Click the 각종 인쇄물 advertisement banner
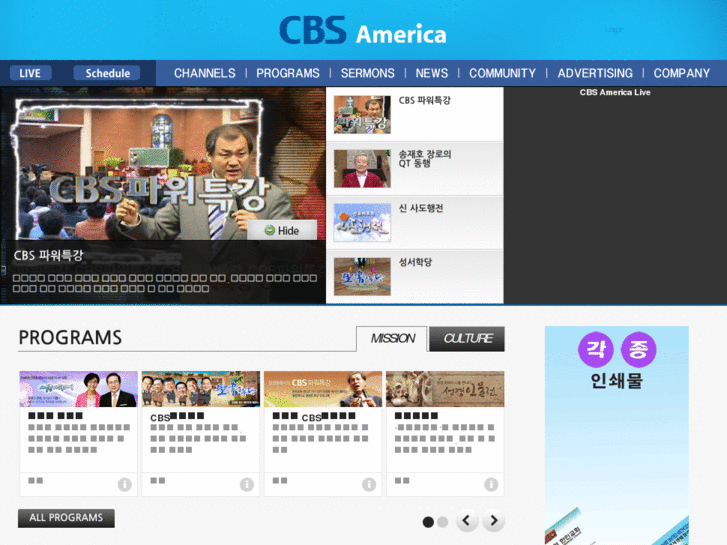This screenshot has width=727, height=545. 617,435
